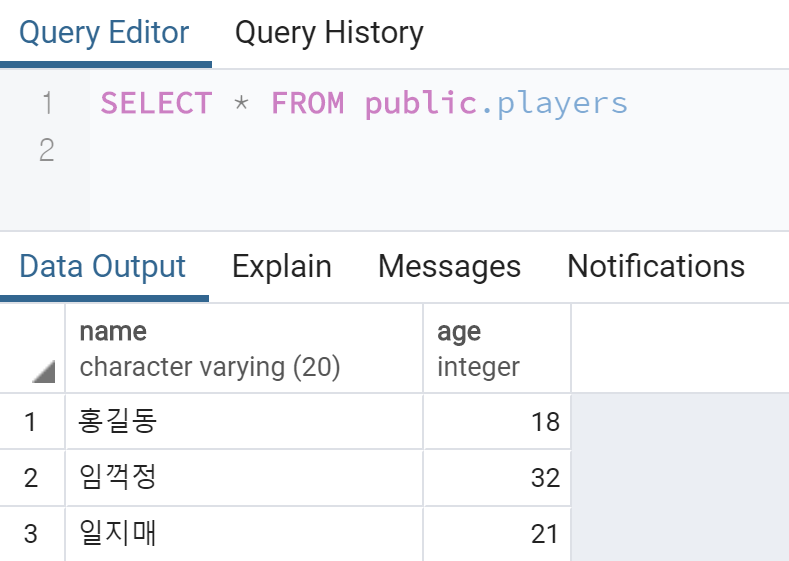Viewport: 789px width, 561px height.
Task: Place cursor on empty editor line 2
Action: click(438, 150)
